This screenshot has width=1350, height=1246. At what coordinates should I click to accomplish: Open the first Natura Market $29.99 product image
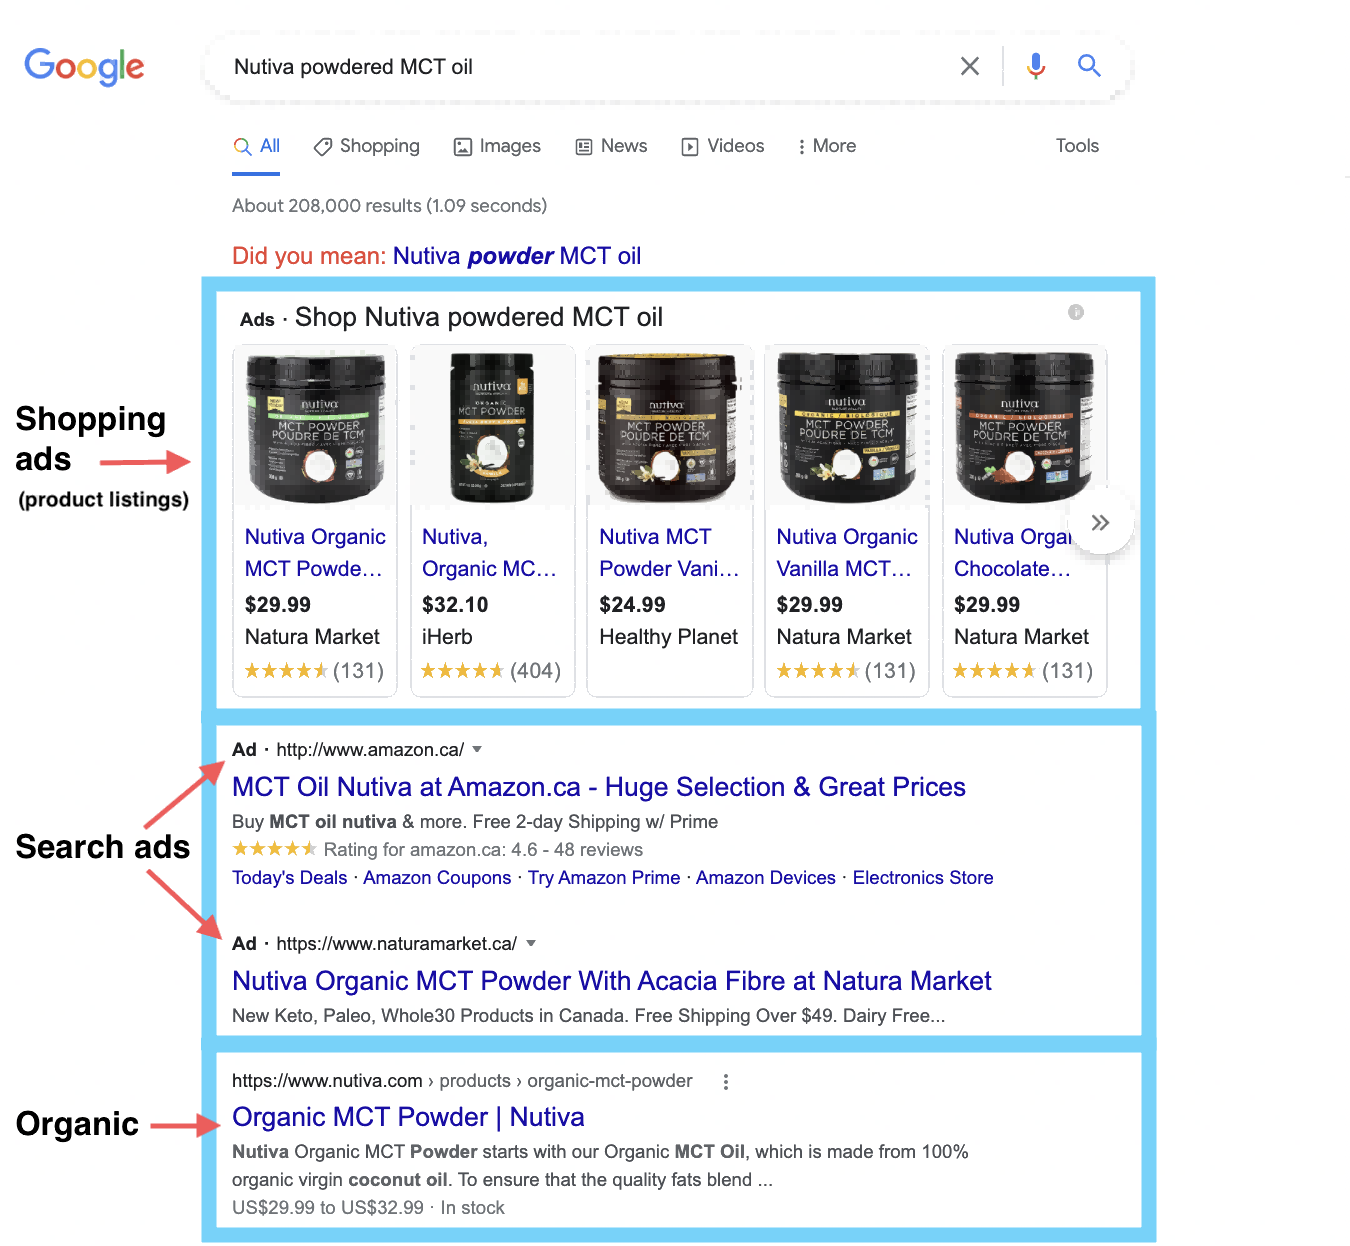pyautogui.click(x=316, y=427)
